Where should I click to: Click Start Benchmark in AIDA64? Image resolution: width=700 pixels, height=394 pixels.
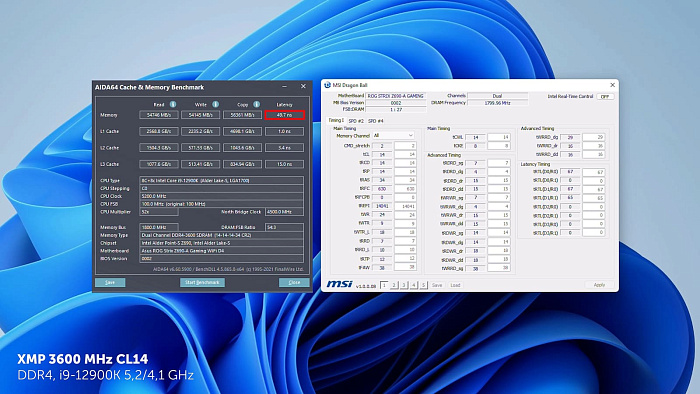coord(202,282)
